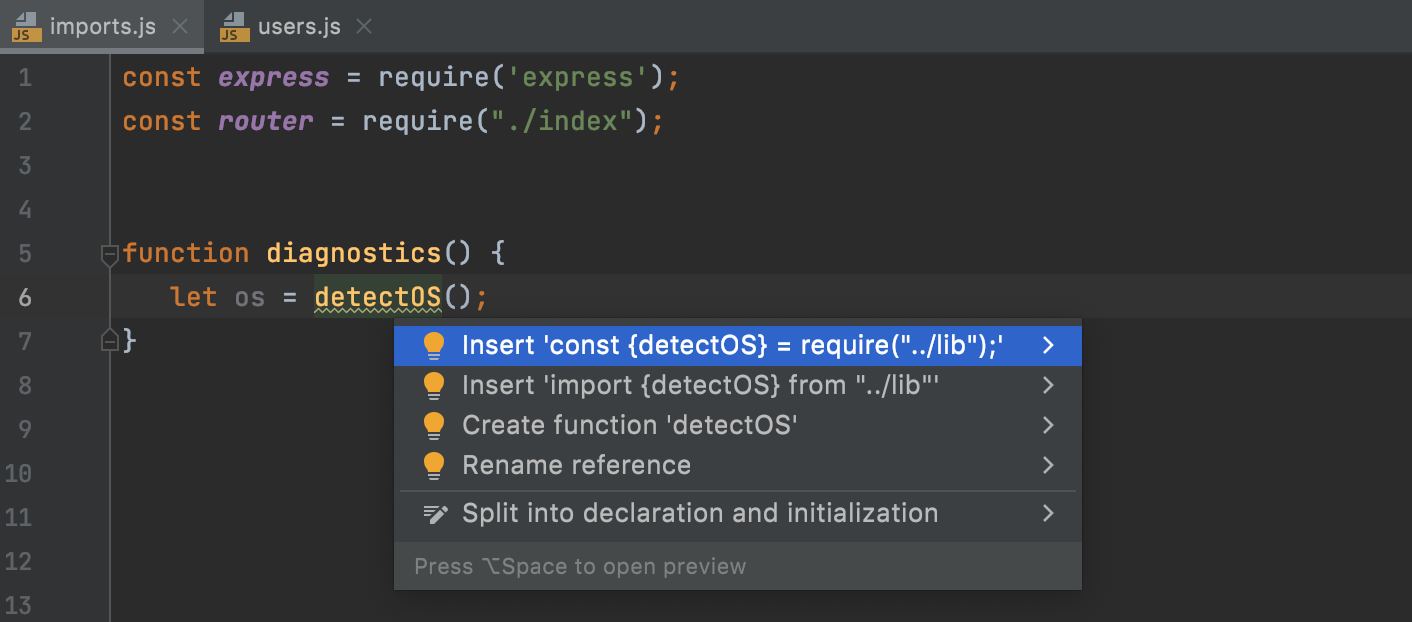
Task: Click line number 6 in the gutter
Action: [25, 297]
